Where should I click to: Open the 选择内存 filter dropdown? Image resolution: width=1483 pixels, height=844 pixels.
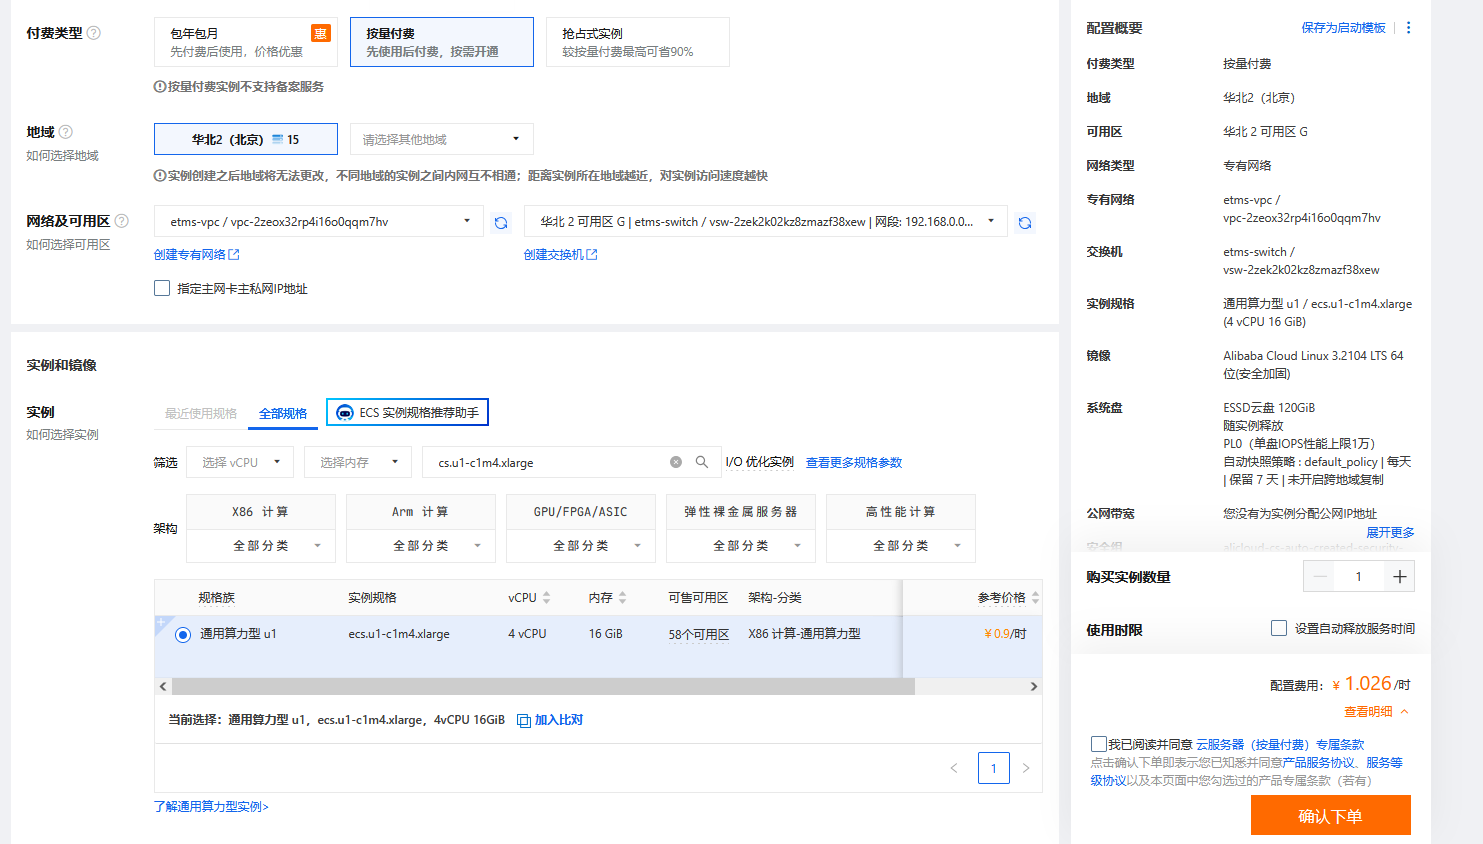pyautogui.click(x=358, y=462)
